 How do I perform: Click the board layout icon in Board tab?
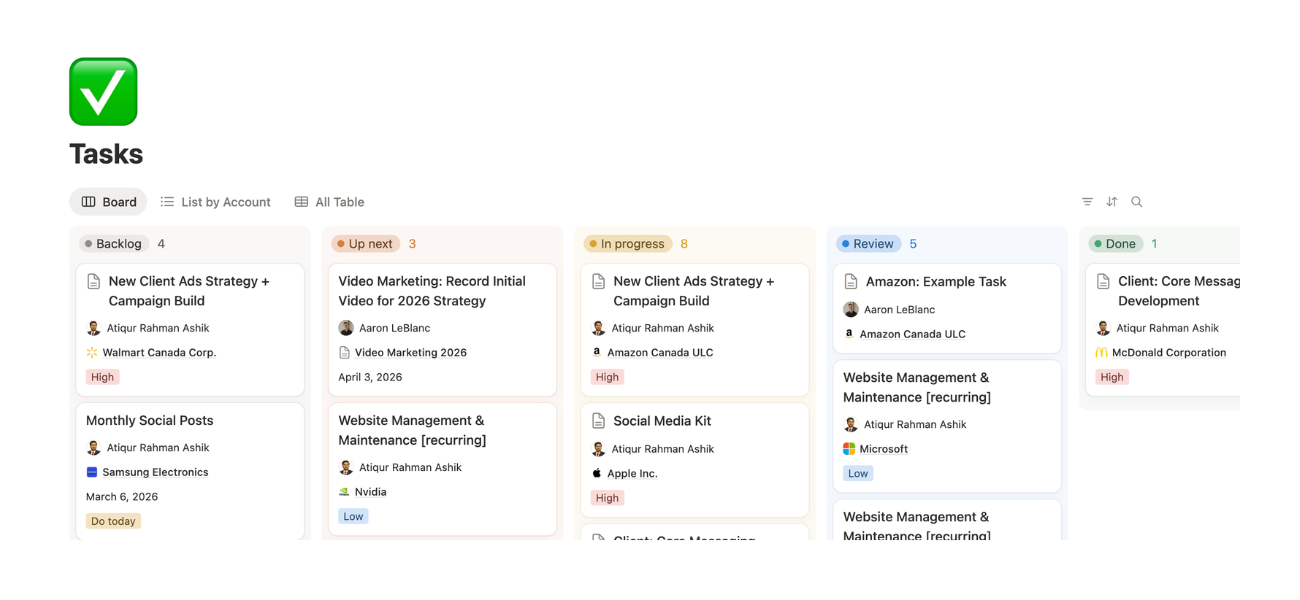(x=88, y=202)
